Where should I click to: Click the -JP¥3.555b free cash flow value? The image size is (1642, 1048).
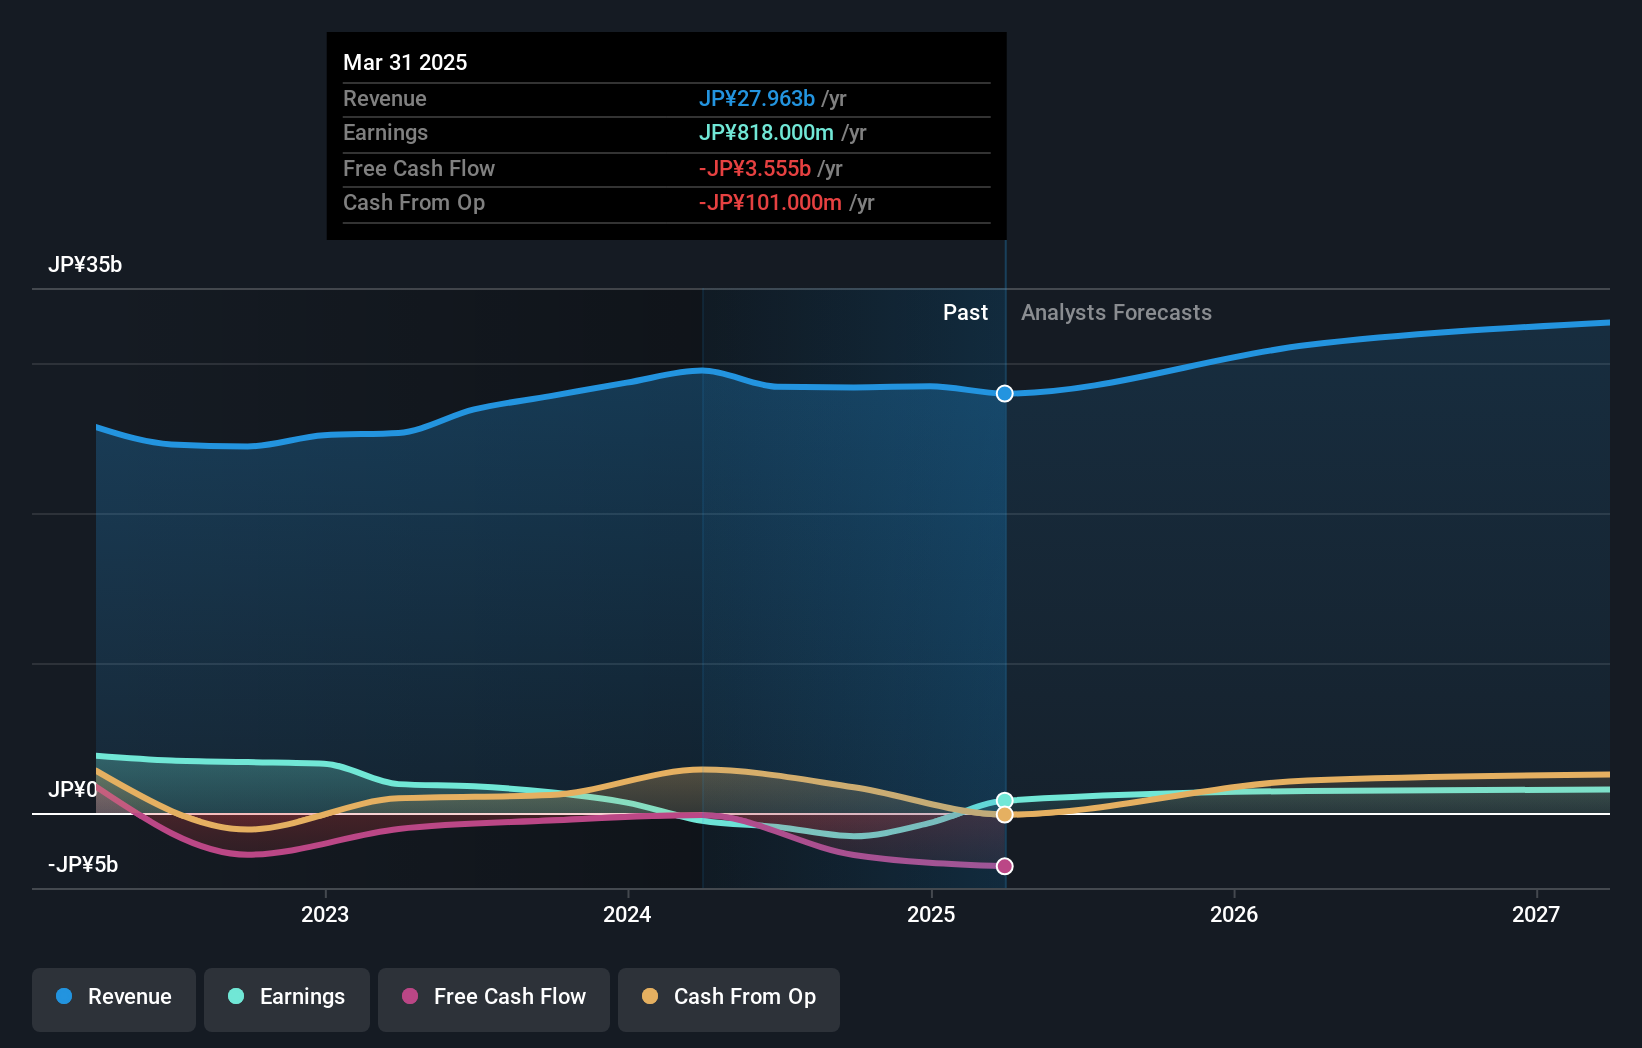[755, 168]
